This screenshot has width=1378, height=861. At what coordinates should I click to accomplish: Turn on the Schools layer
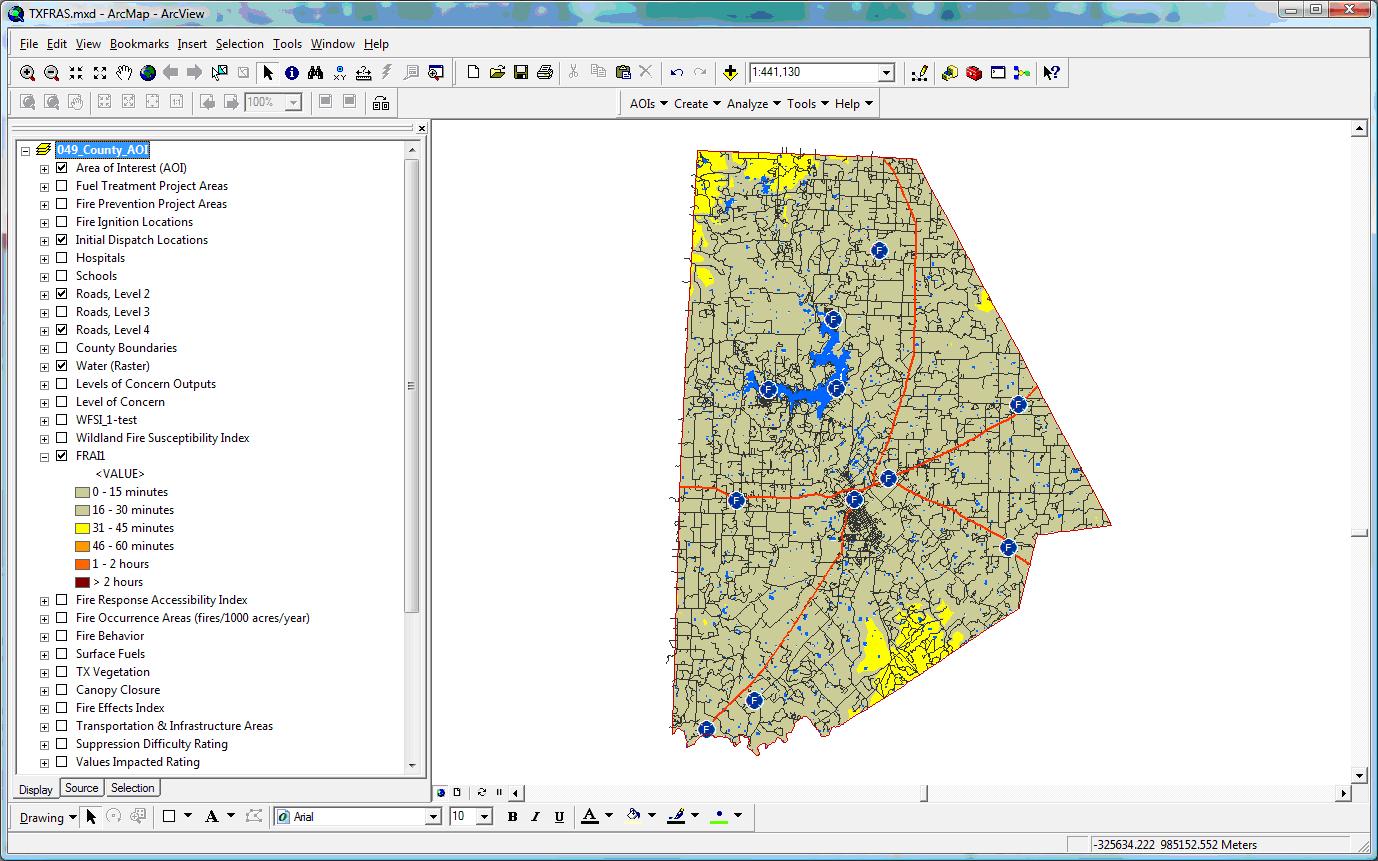point(62,276)
